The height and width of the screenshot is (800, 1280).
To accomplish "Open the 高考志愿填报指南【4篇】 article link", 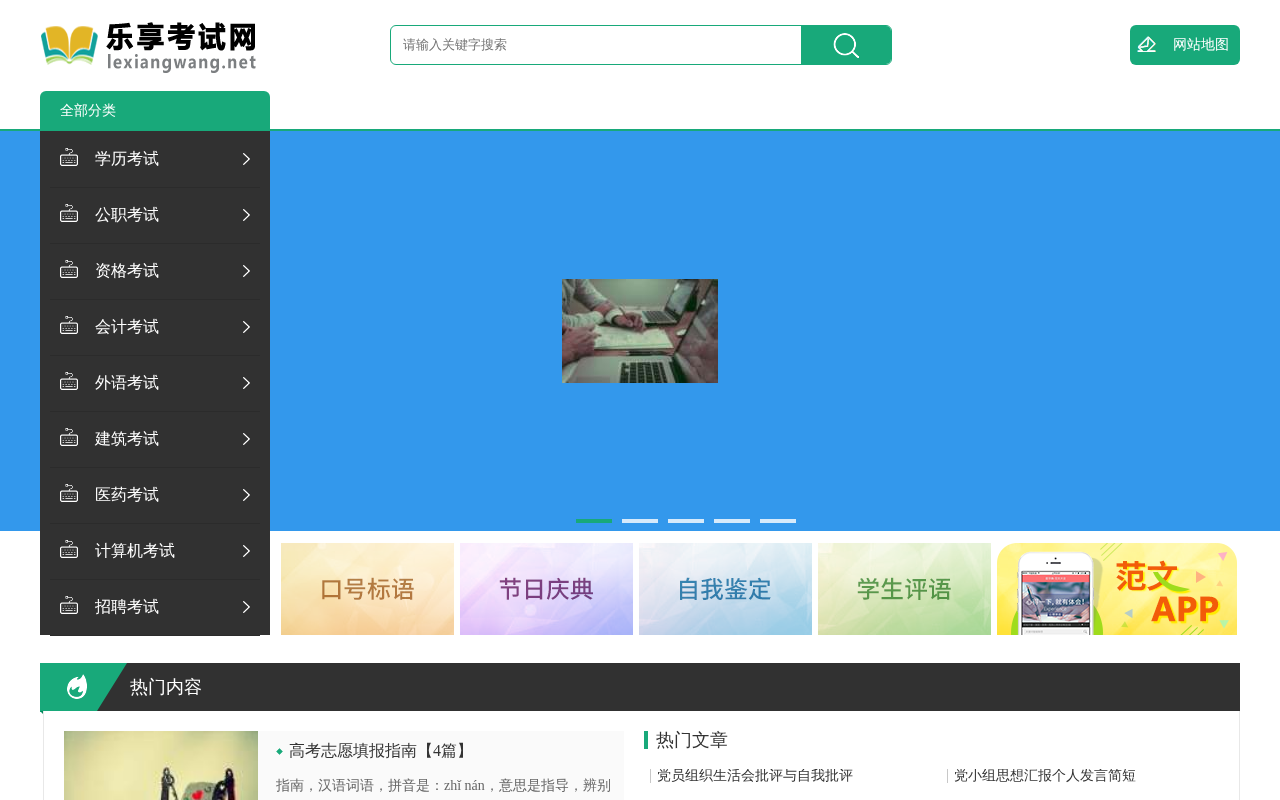I will pyautogui.click(x=380, y=751).
